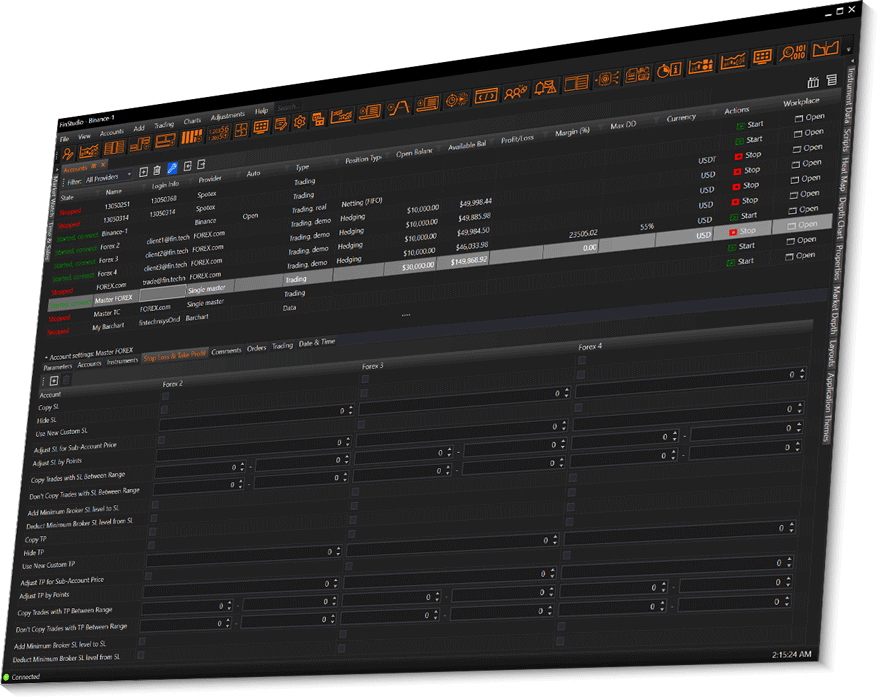Open the Adjustments menu

(x=227, y=115)
